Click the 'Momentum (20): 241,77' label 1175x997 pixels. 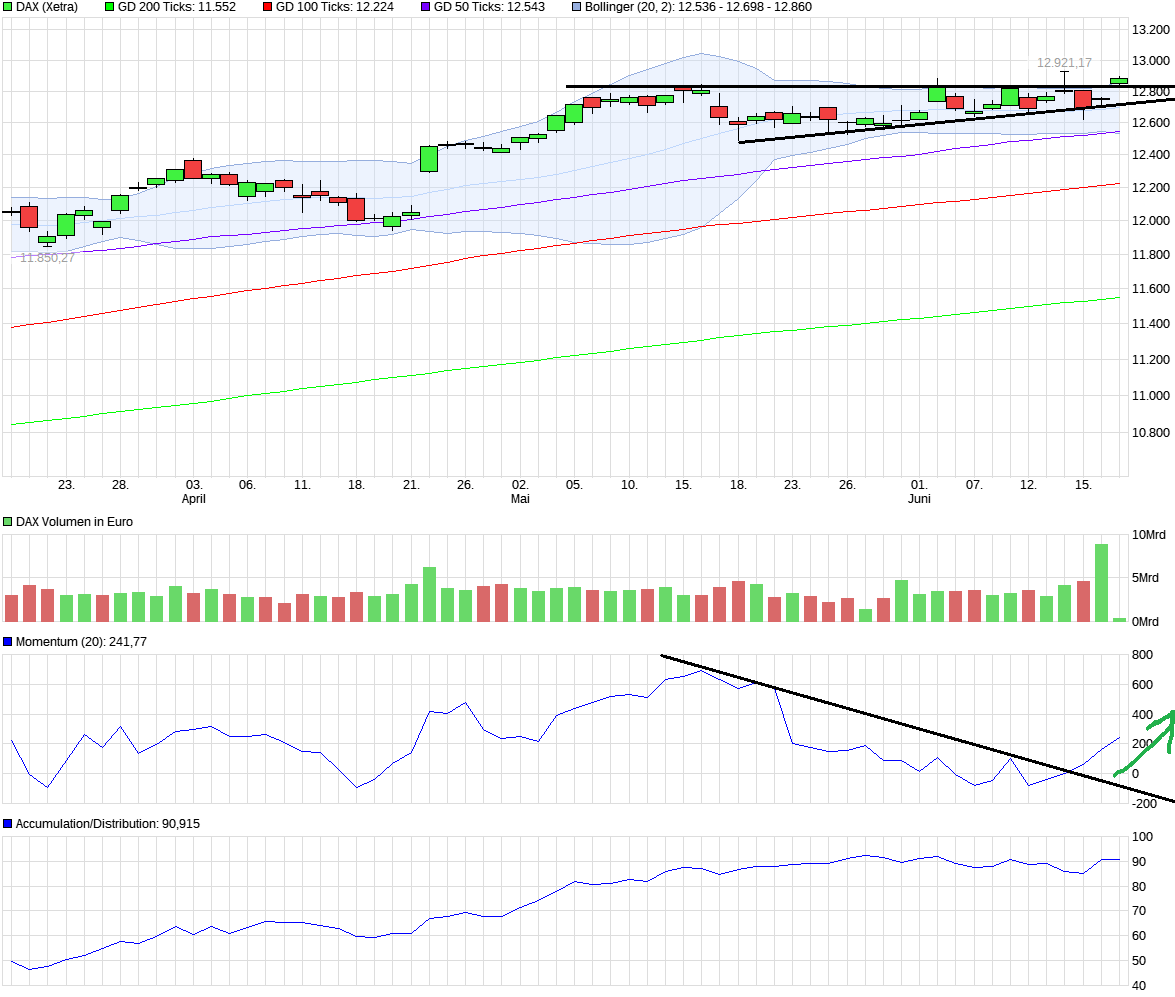click(81, 642)
